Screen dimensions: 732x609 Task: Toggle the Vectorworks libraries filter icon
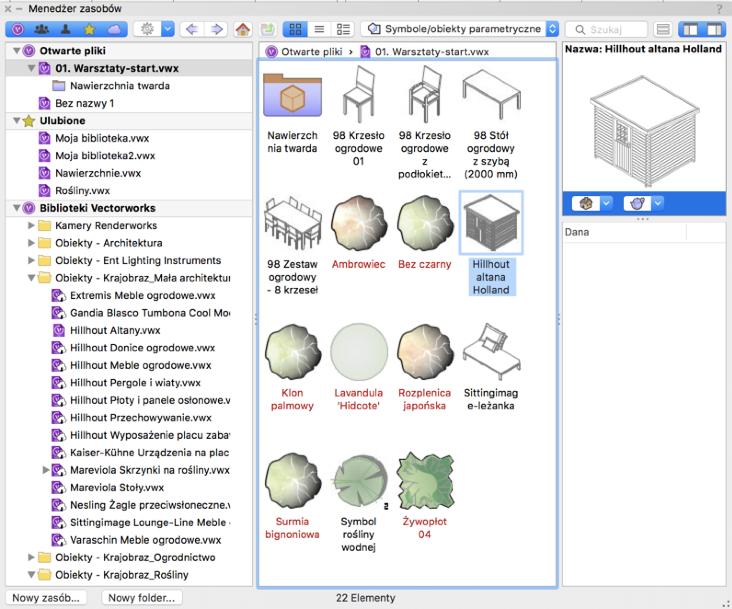[18, 29]
